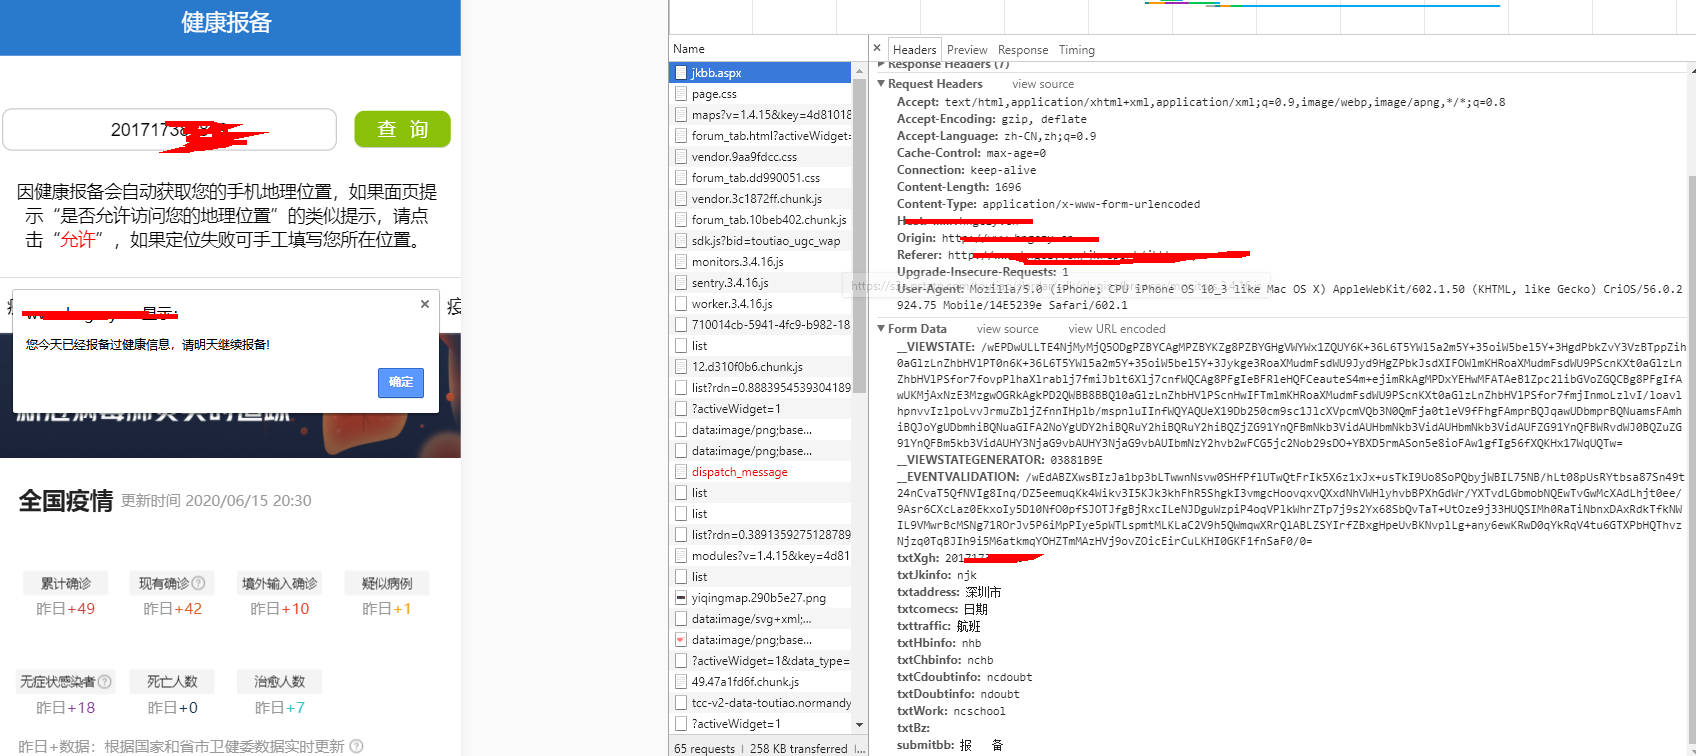Open the help icon beside 无症状感染者
Screen dimensions: 1696x756
[x=104, y=681]
